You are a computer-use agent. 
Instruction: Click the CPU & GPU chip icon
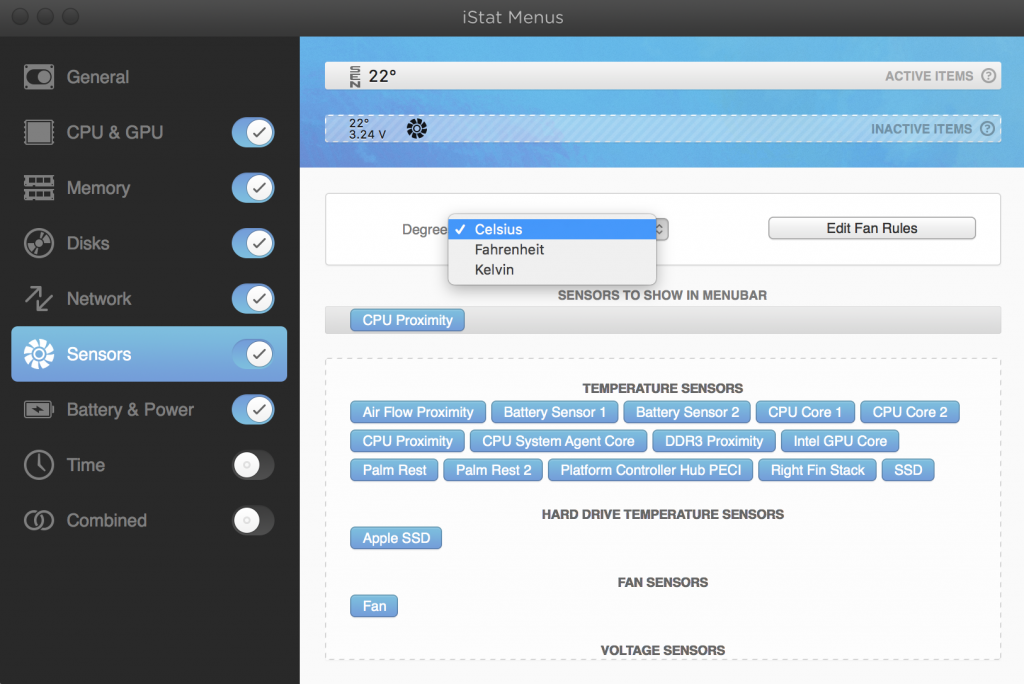coord(38,132)
